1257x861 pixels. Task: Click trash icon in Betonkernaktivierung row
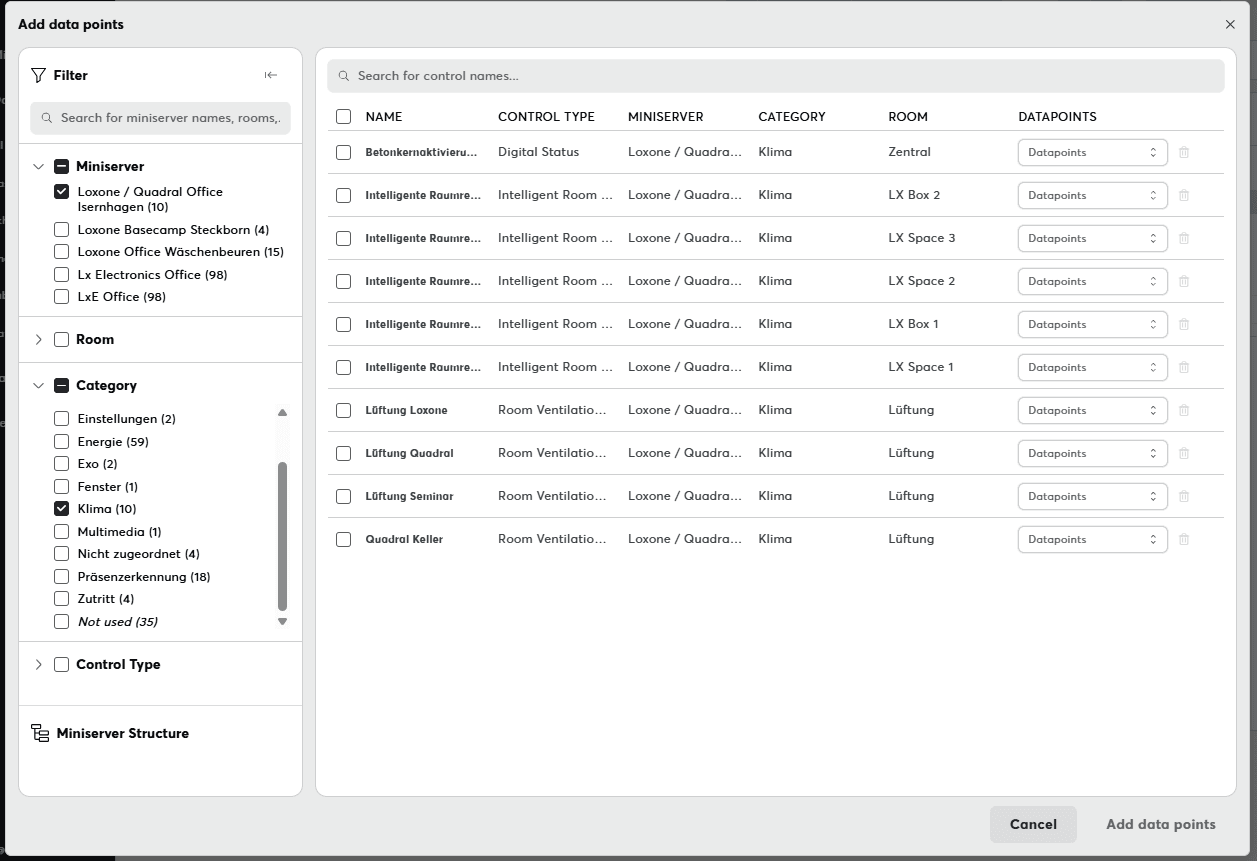click(x=1184, y=152)
